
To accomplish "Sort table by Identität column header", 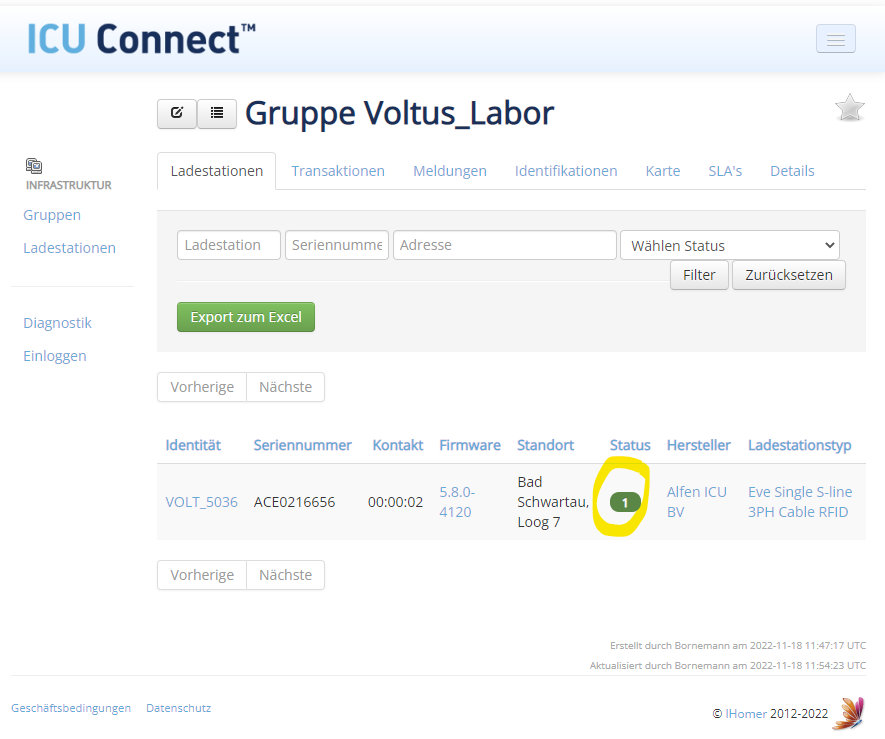I will tap(193, 445).
